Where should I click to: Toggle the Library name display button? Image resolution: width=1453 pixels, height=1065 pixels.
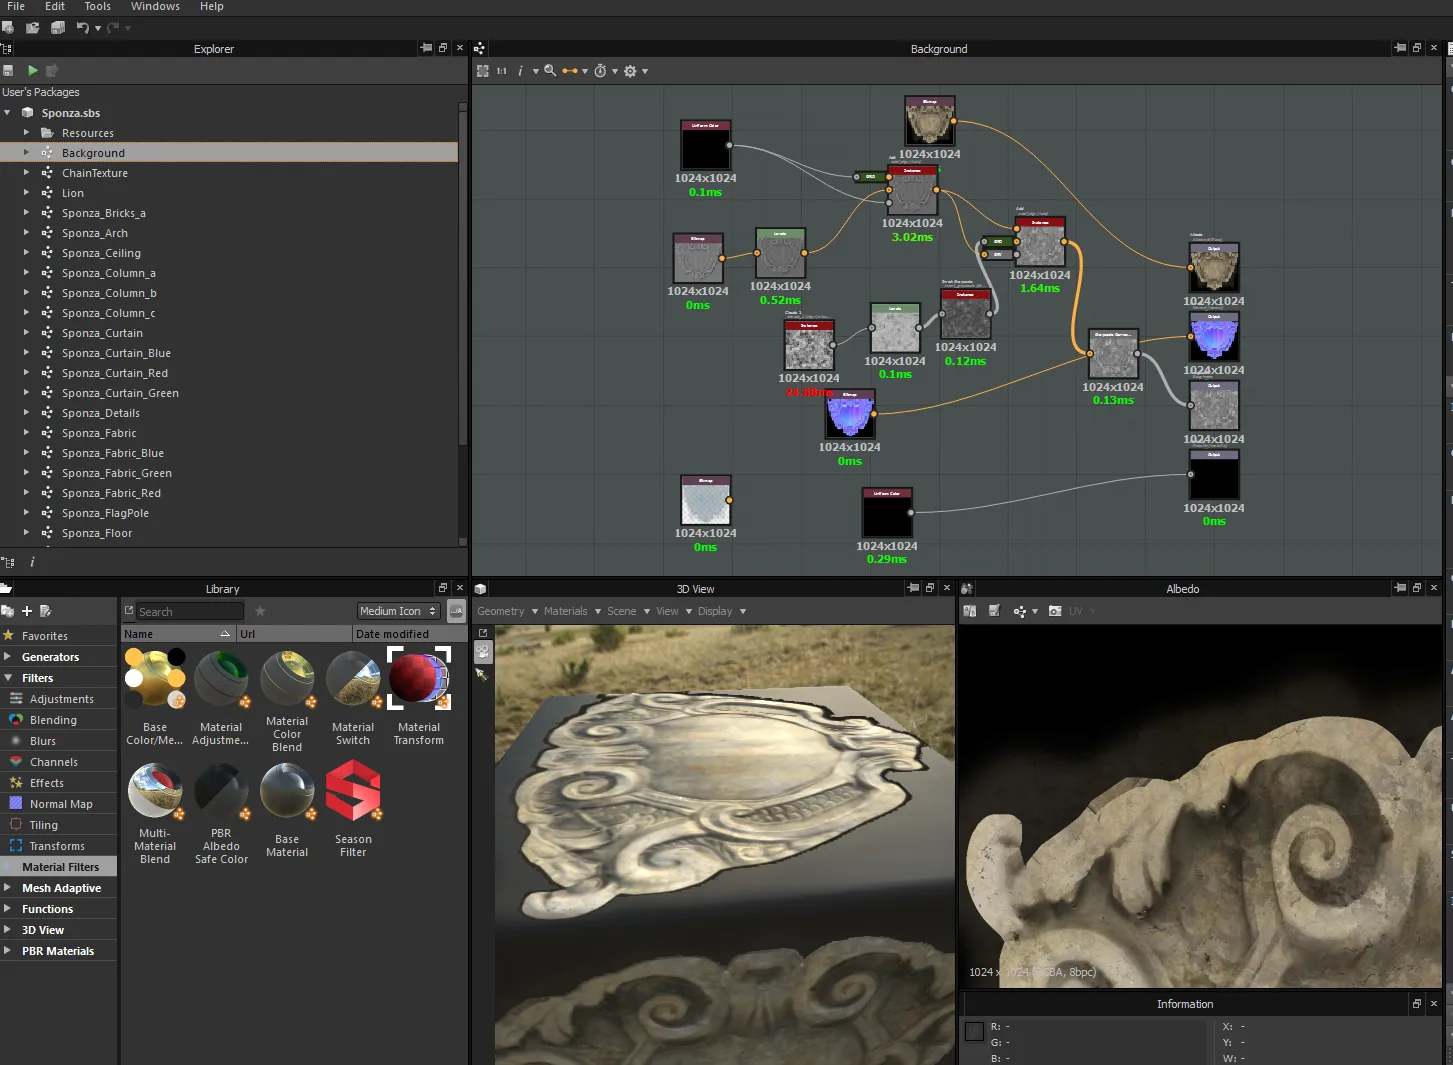[x=456, y=611]
